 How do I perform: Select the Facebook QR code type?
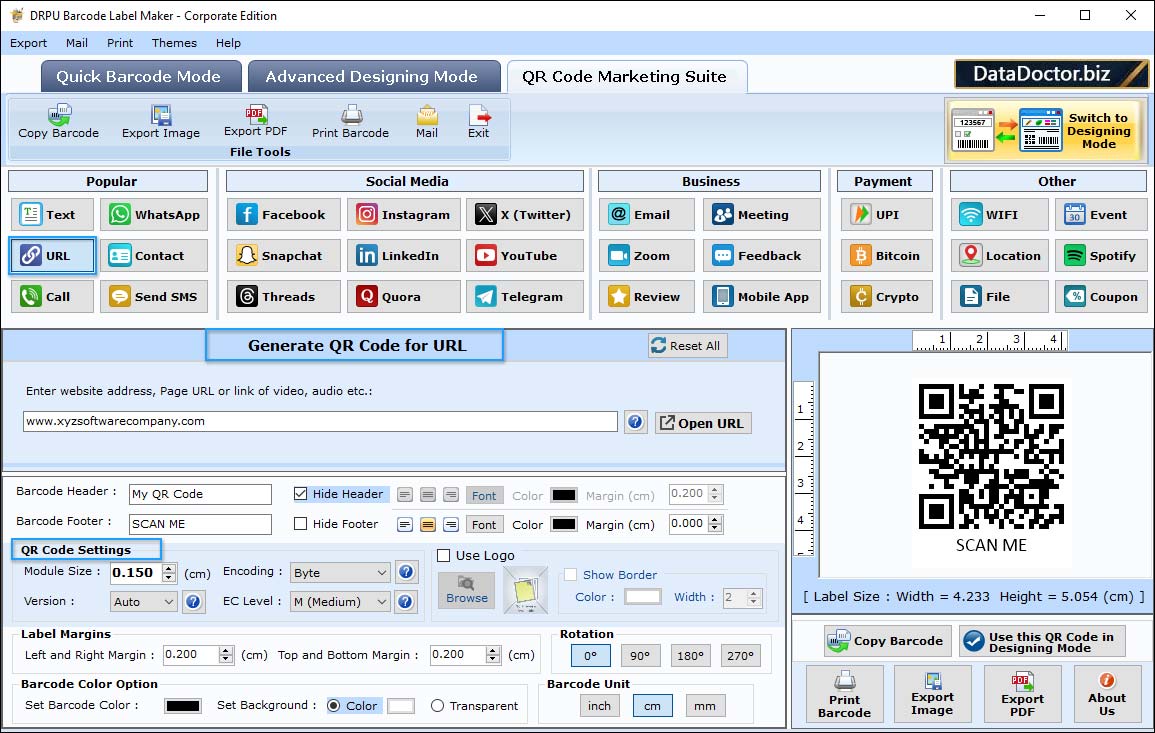[x=284, y=214]
